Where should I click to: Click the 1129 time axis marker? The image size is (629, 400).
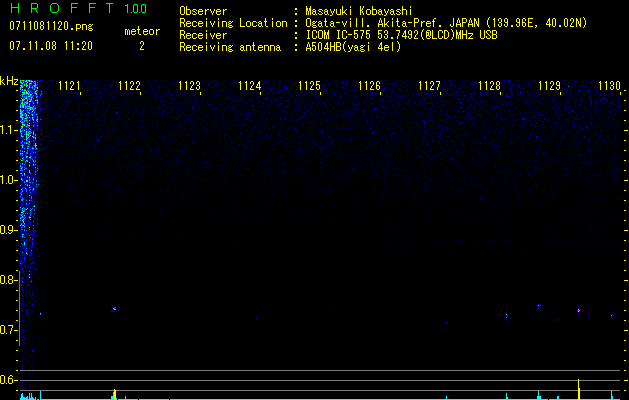coord(550,85)
